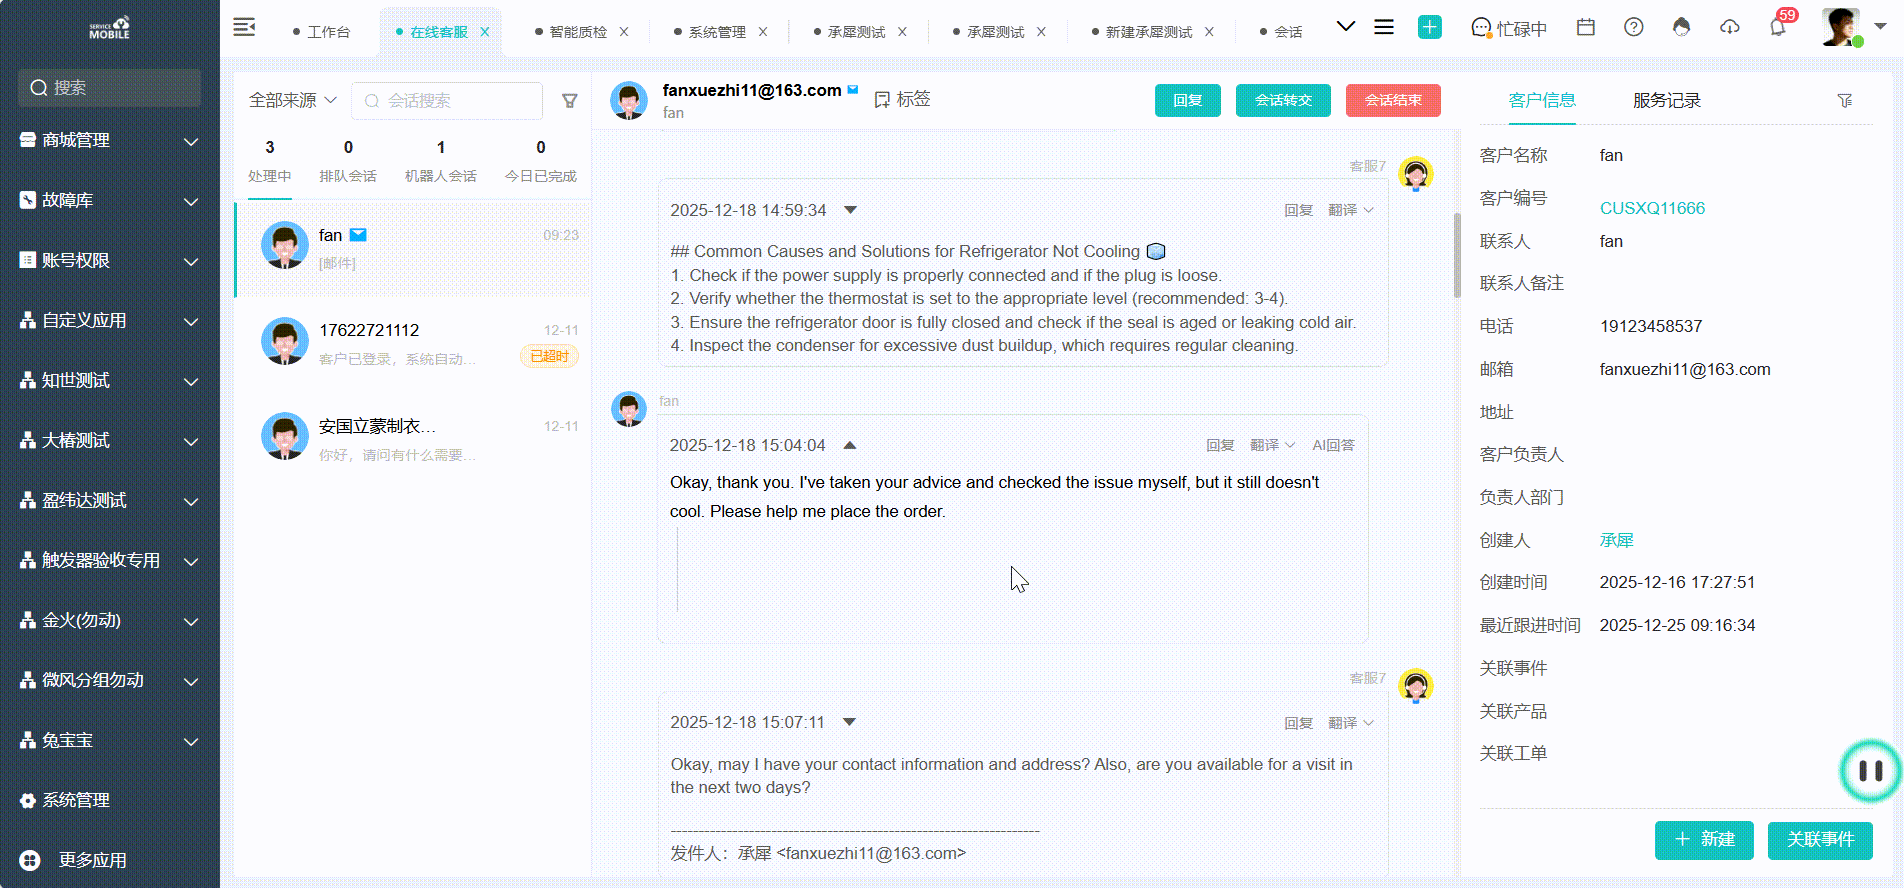This screenshot has height=888, width=1904.
Task: Close the 在线客服 tab
Action: pyautogui.click(x=485, y=32)
